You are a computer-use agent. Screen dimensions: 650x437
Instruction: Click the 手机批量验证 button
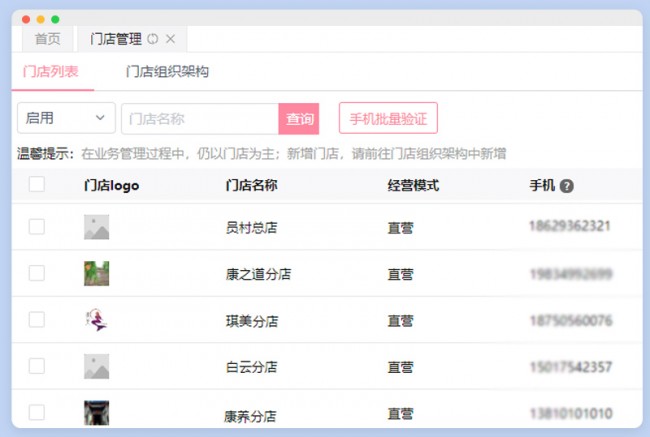point(388,119)
